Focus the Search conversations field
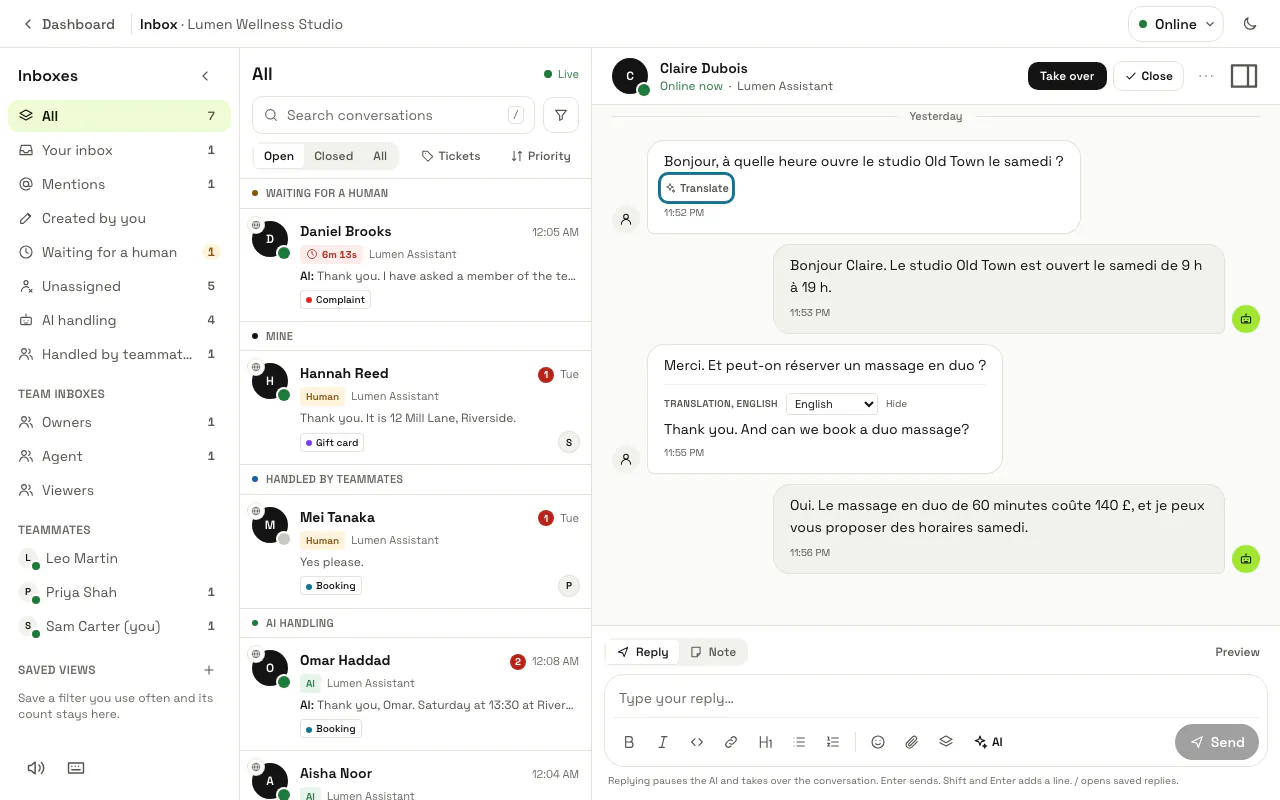Viewport: 1280px width, 800px height. pyautogui.click(x=393, y=115)
